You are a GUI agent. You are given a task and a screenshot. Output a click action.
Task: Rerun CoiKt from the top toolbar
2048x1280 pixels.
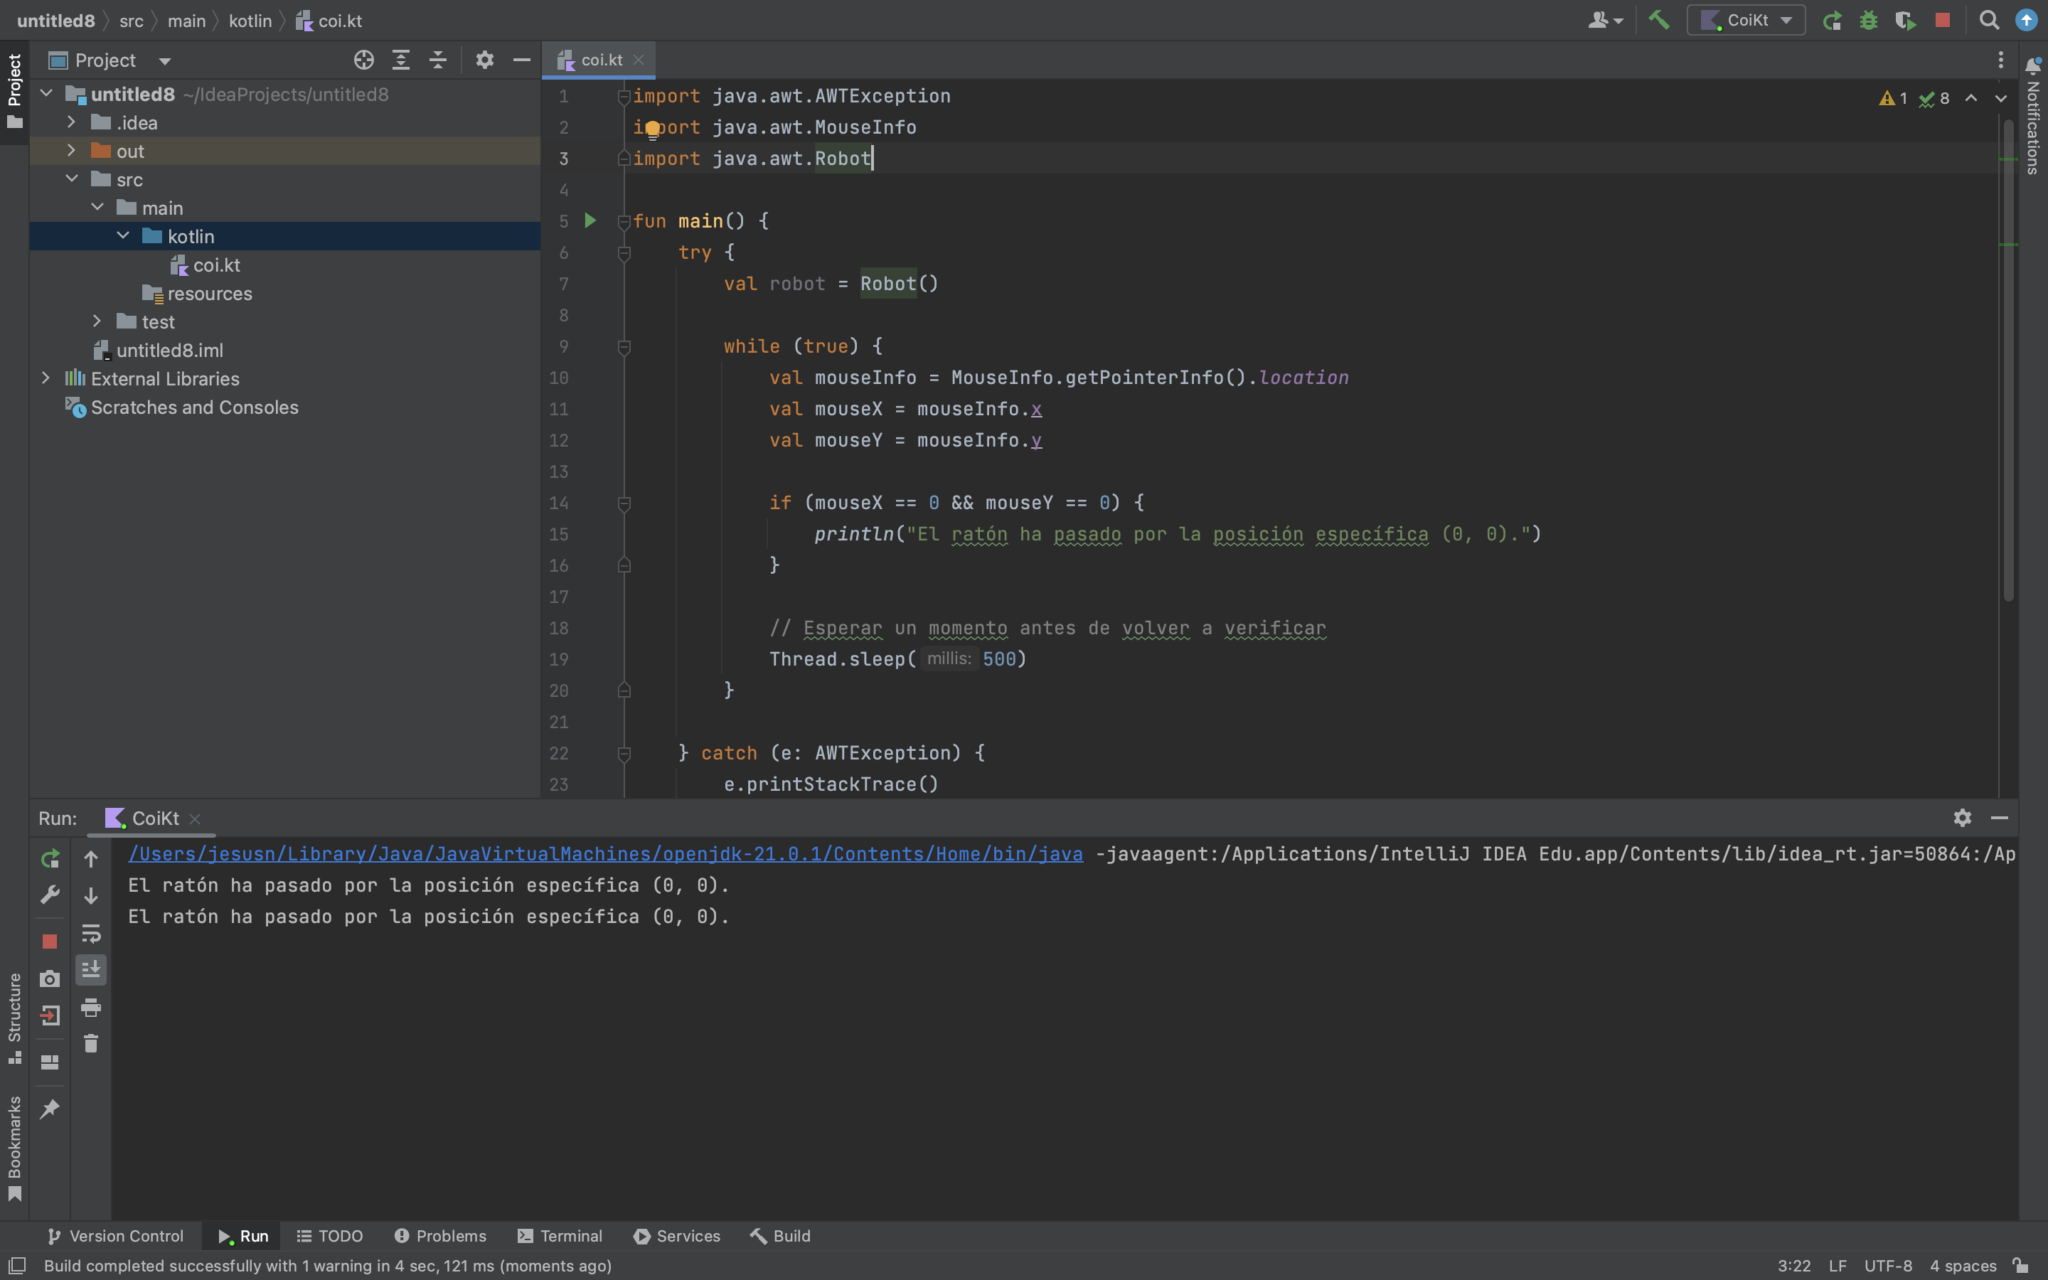click(x=1832, y=19)
